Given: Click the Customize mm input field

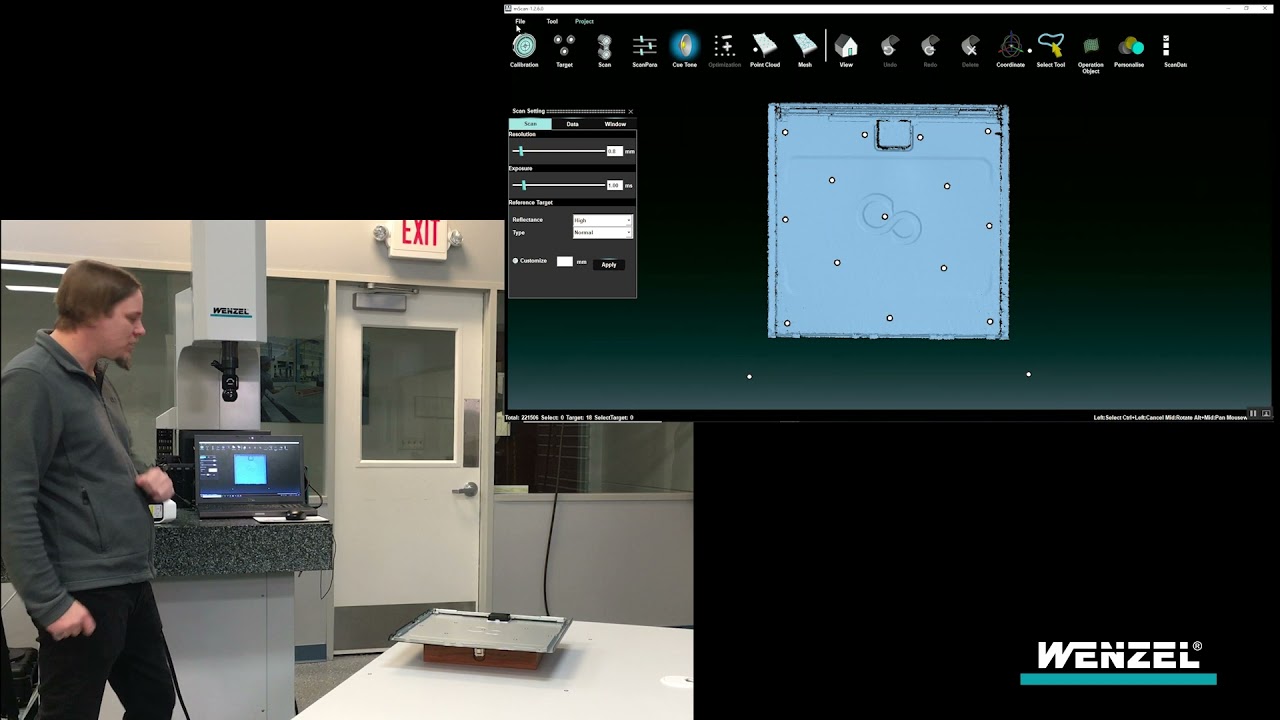Looking at the screenshot, I should [565, 261].
